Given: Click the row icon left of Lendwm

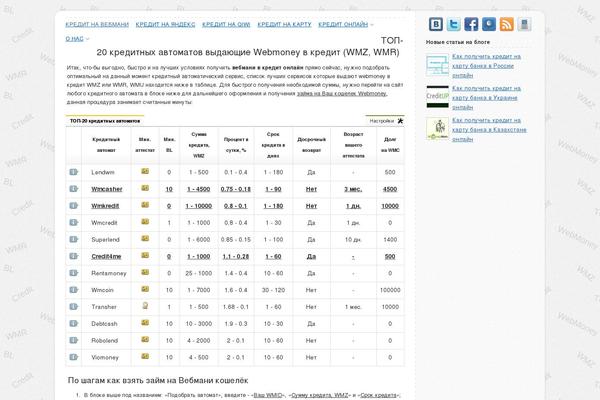Looking at the screenshot, I should coord(73,172).
